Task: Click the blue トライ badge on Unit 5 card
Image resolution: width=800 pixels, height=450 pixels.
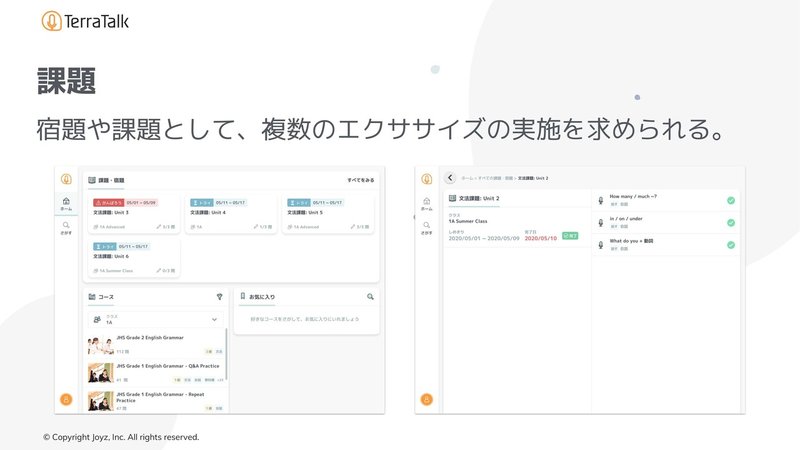Action: point(298,203)
